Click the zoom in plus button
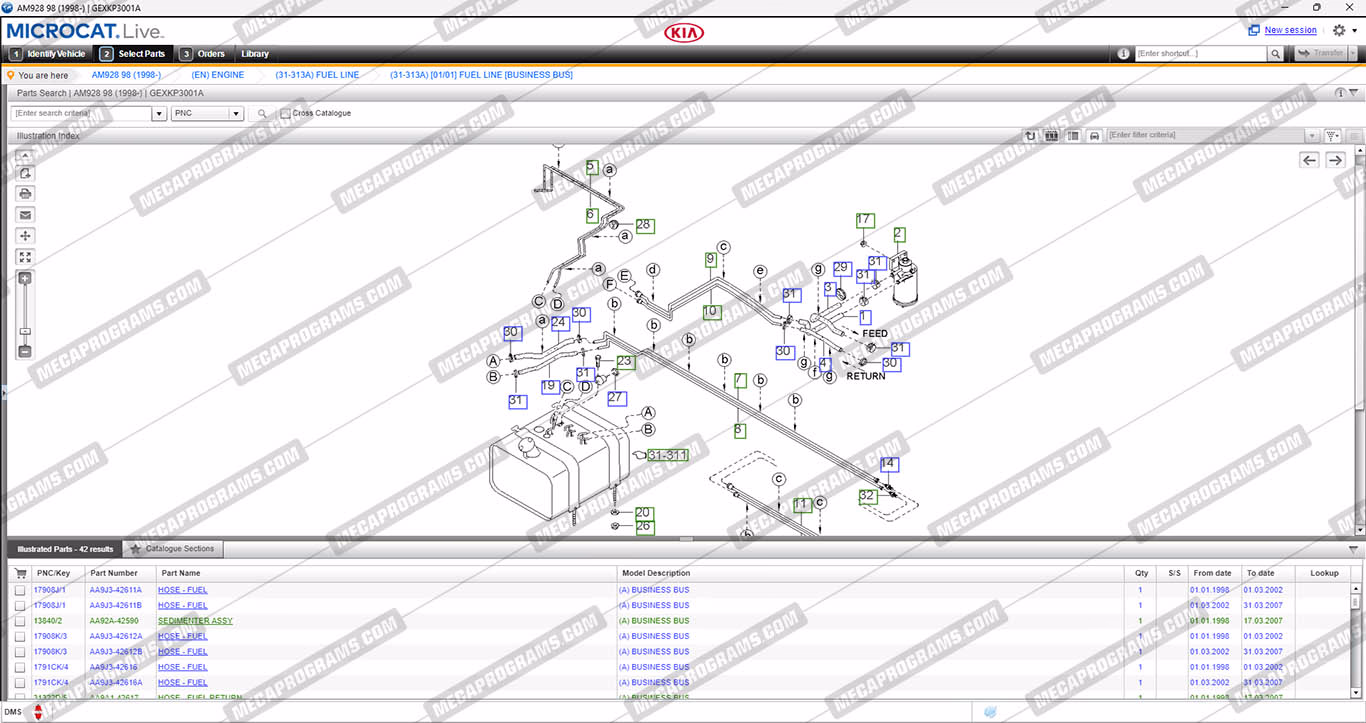 pyautogui.click(x=25, y=278)
